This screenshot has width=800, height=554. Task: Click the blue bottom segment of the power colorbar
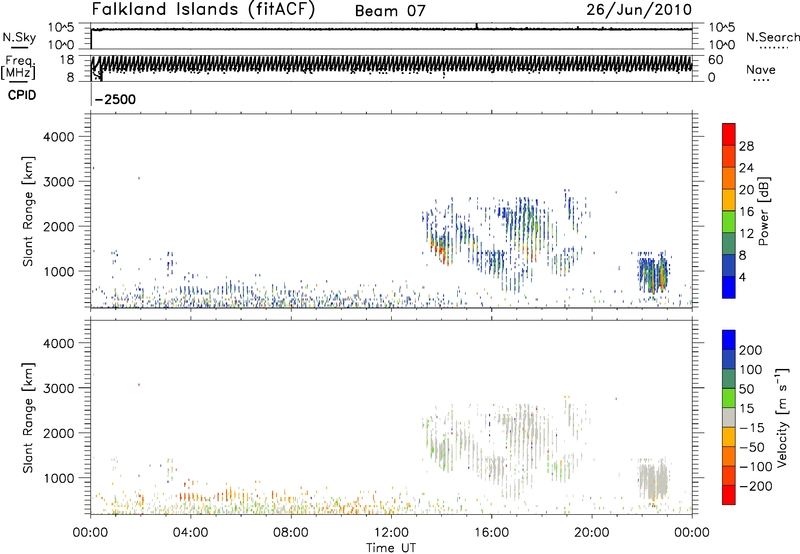729,287
